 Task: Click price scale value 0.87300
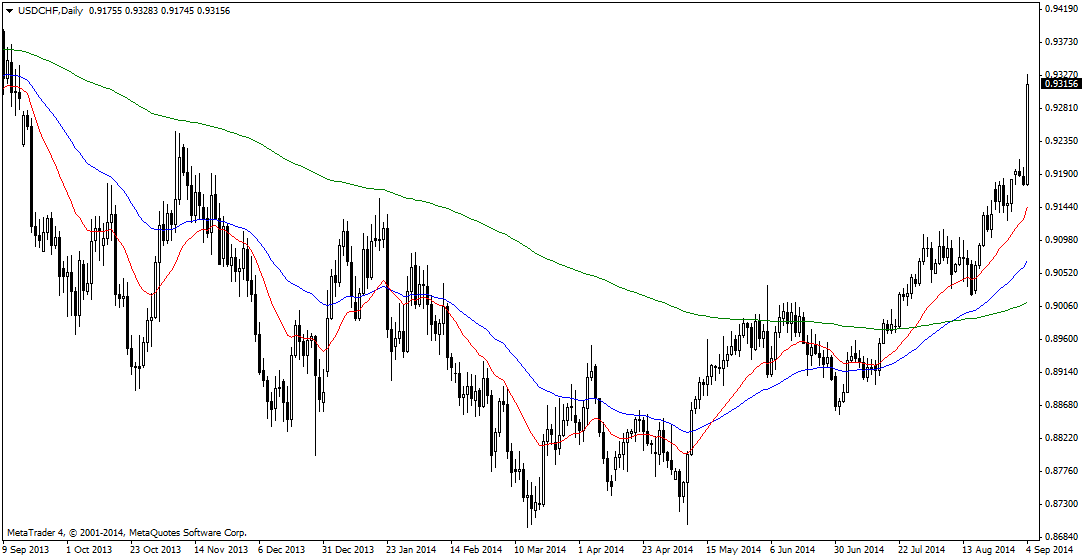1062,504
